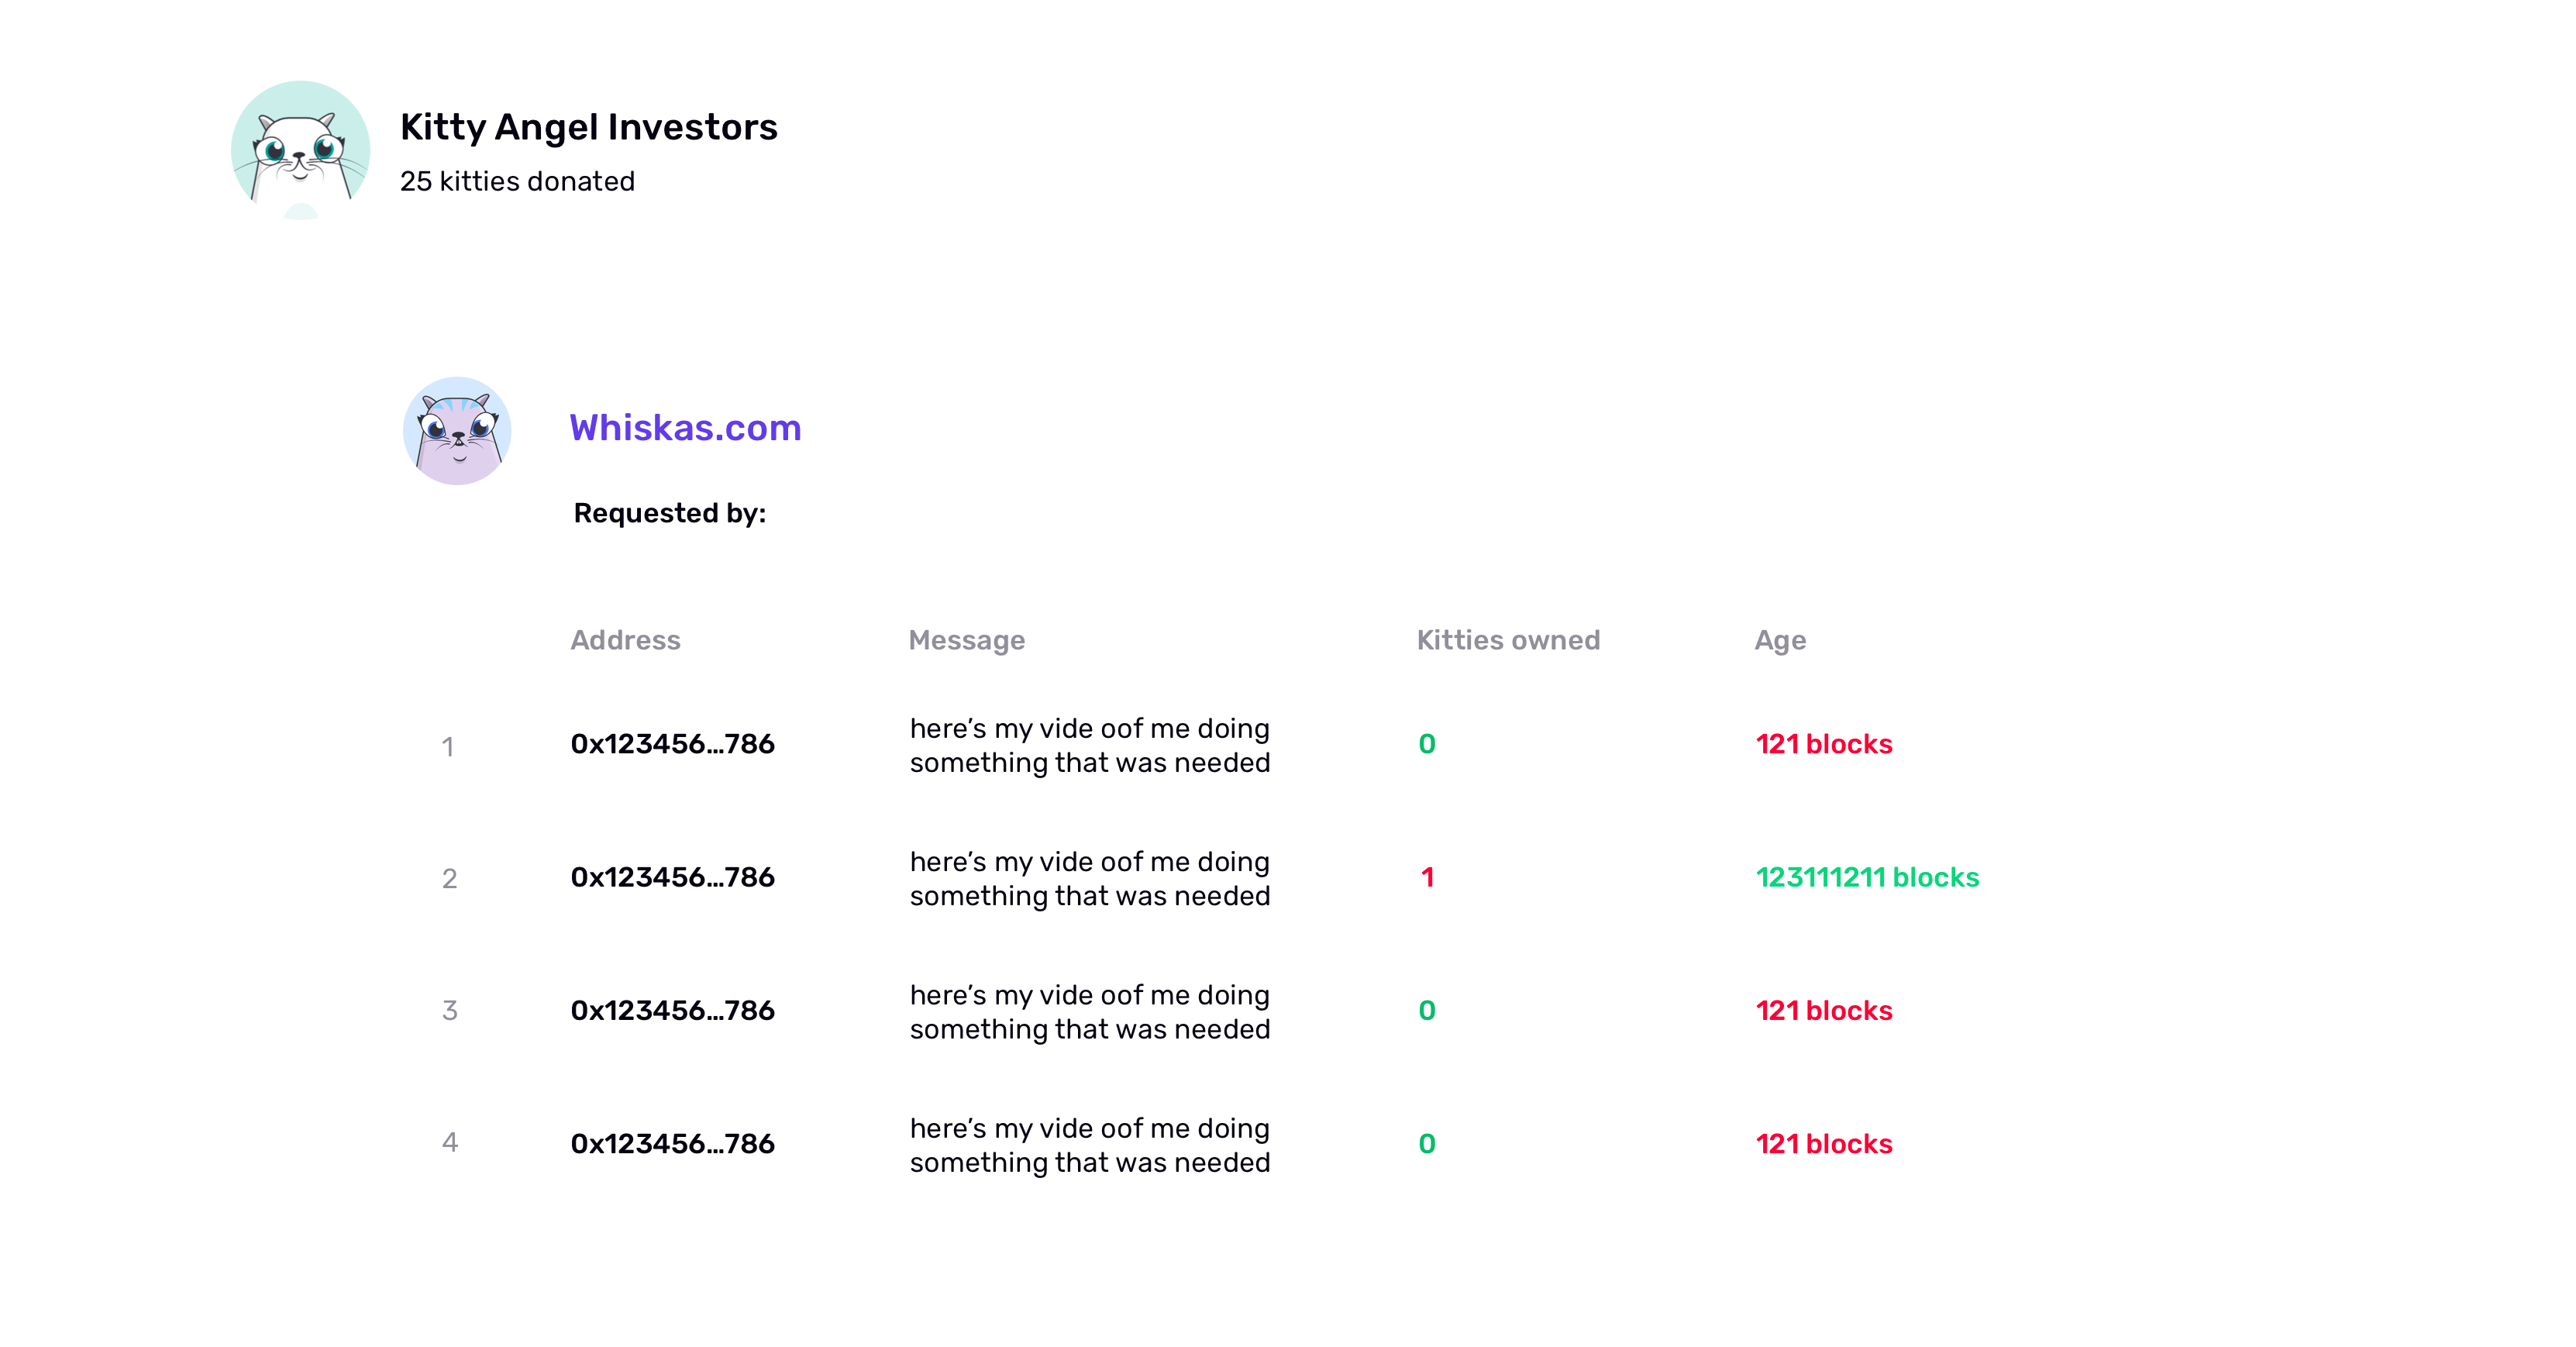Select address 0x123456...786 in row 4
Screen dimensions: 2576x1347
coord(672,1143)
